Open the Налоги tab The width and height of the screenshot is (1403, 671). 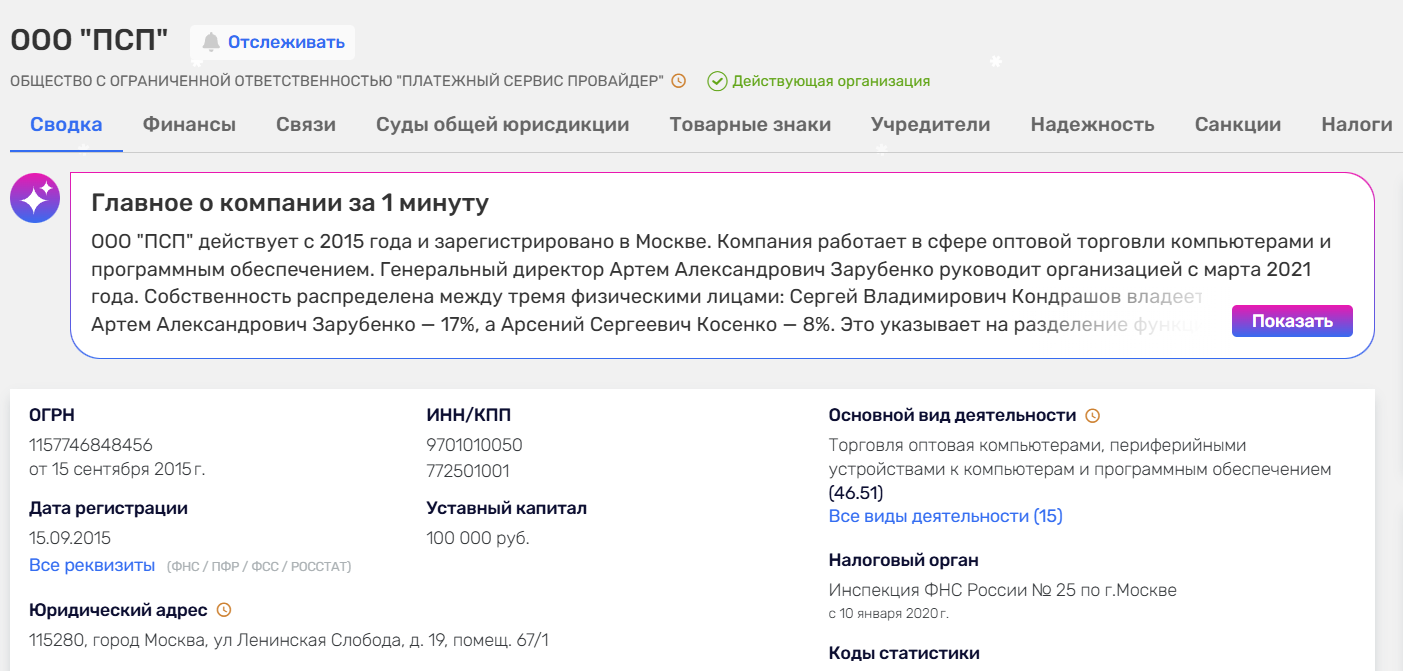1356,125
